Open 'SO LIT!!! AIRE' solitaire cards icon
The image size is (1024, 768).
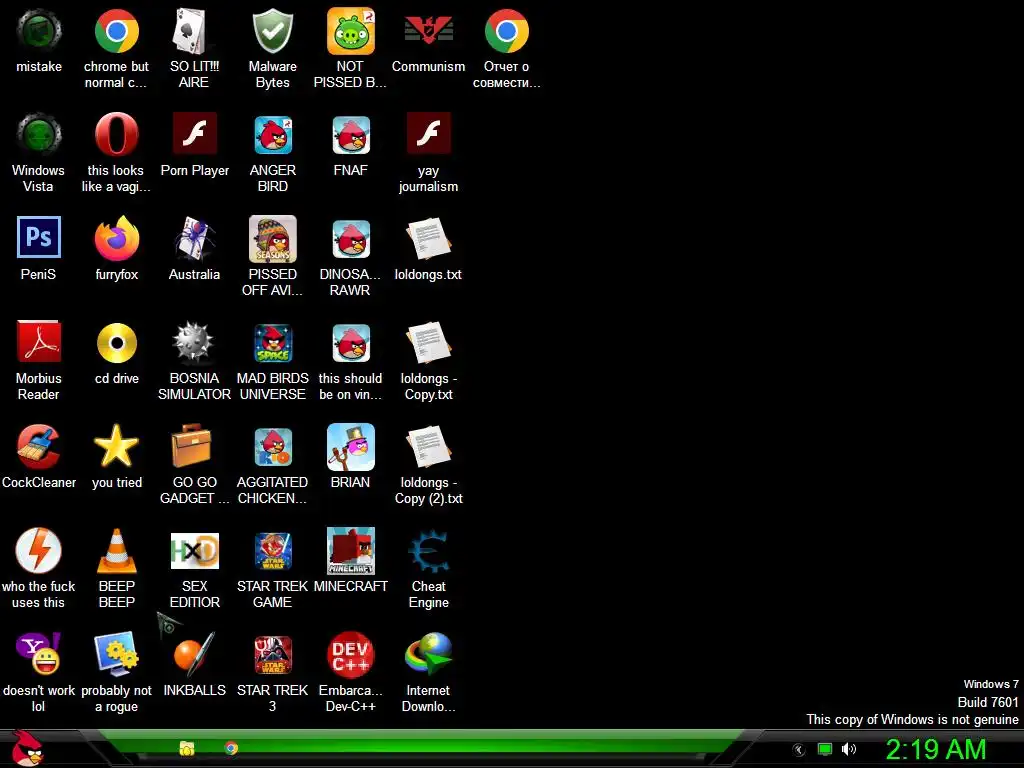[194, 32]
